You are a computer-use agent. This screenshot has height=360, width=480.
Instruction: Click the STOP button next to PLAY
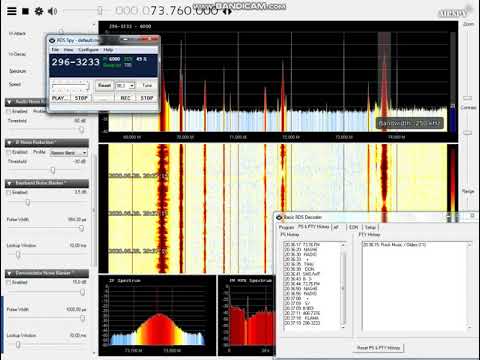click(81, 98)
